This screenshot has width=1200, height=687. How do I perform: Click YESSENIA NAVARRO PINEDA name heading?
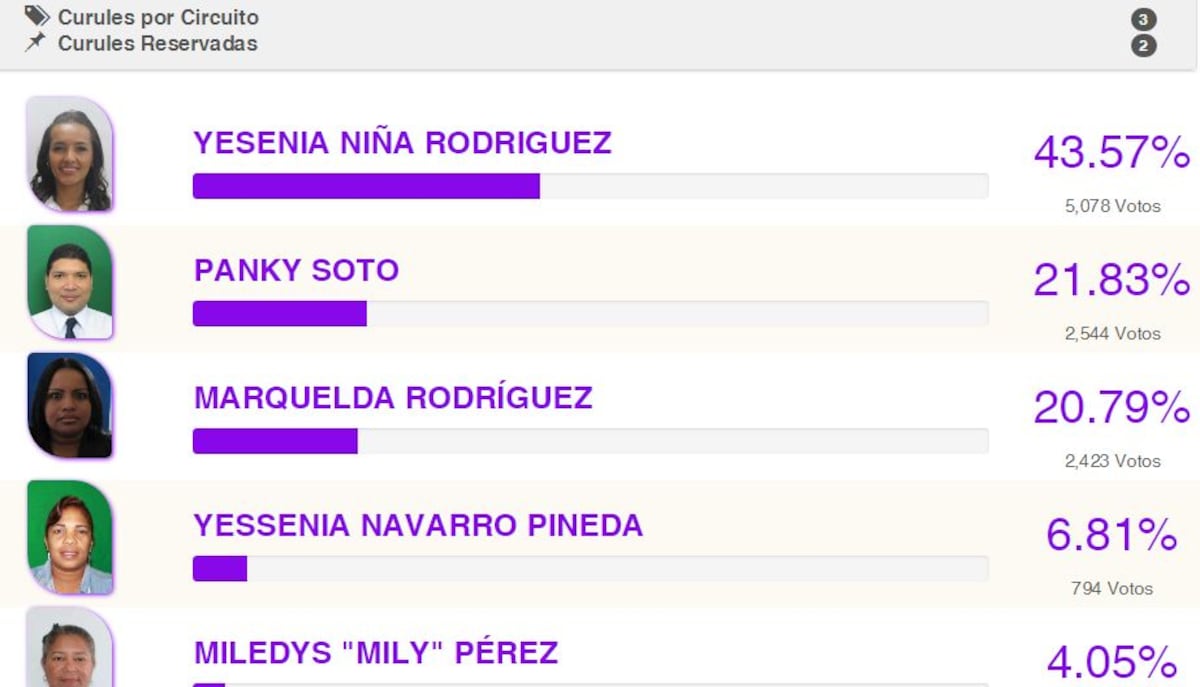tap(418, 525)
